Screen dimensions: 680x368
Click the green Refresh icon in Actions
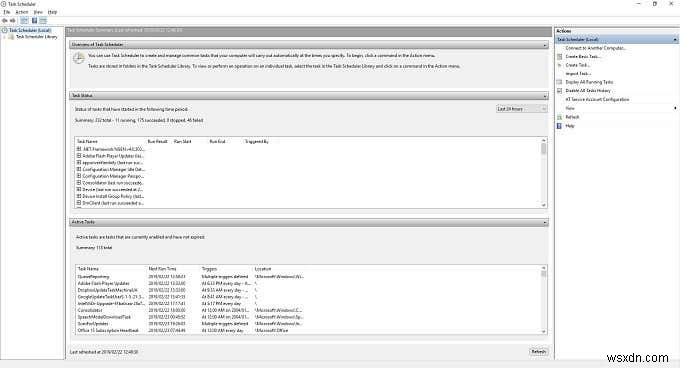(x=559, y=117)
